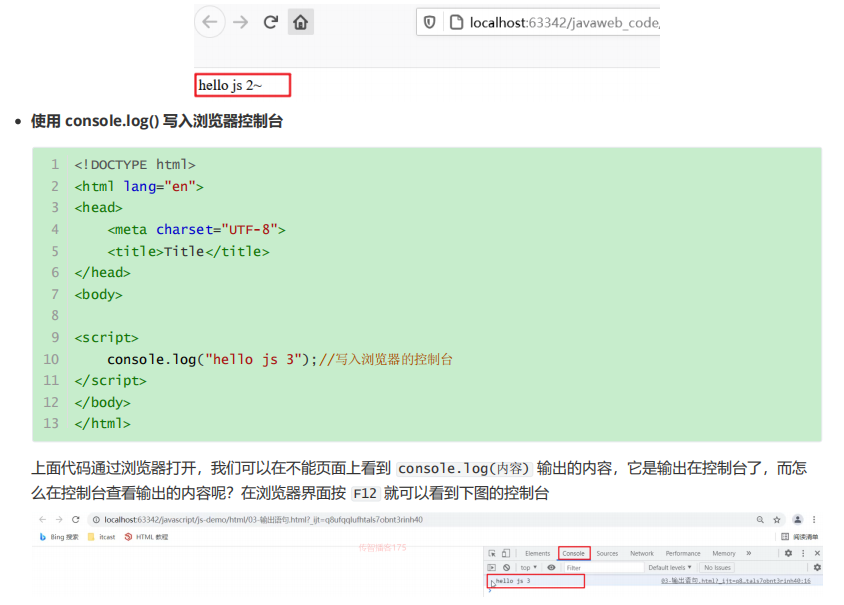
Task: Click the closing </script> tag on line 11
Action: point(110,381)
